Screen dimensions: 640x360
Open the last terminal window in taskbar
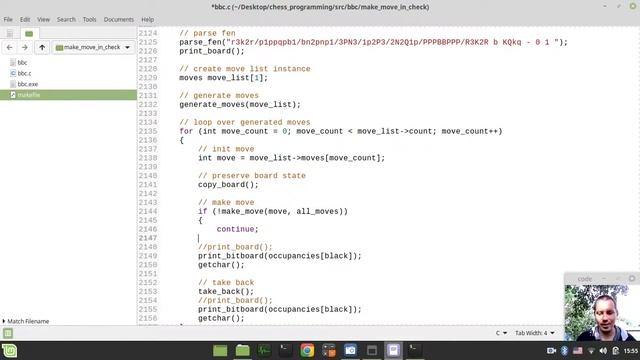415,351
